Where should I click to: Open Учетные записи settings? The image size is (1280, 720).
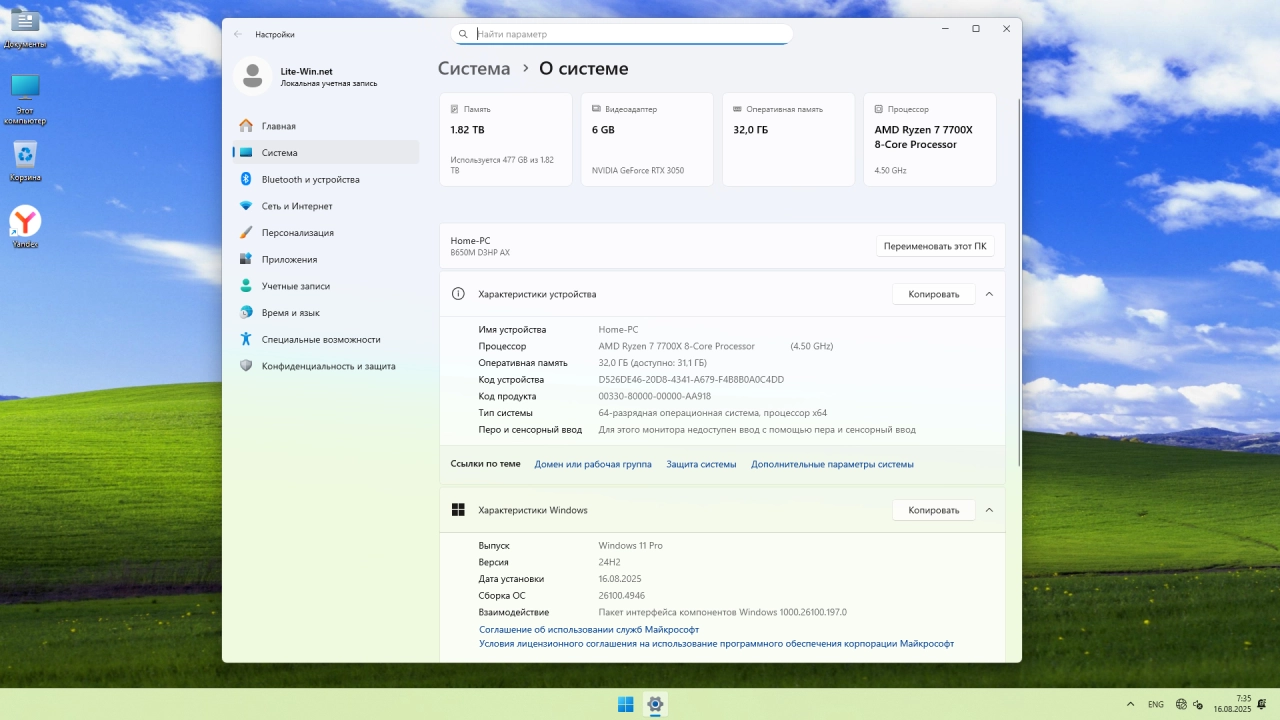click(x=326, y=286)
